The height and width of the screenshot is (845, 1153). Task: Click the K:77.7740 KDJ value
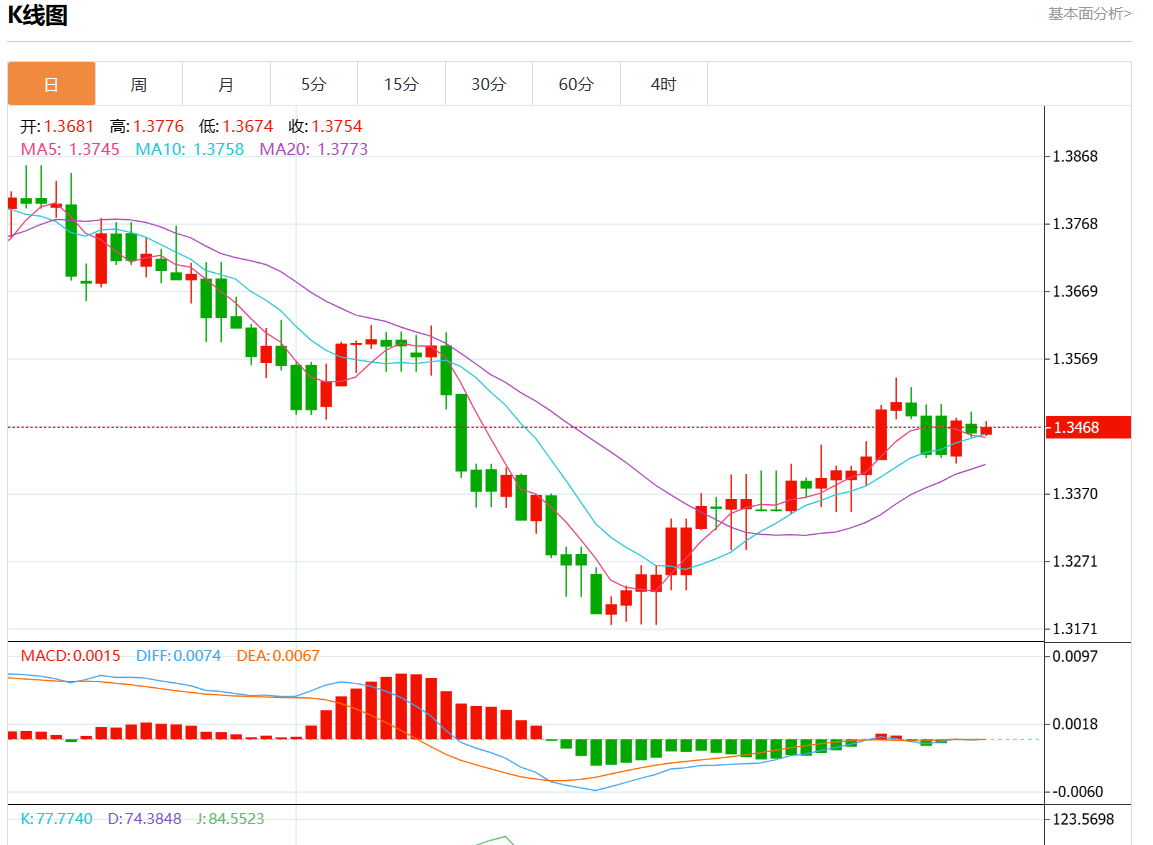tap(57, 819)
